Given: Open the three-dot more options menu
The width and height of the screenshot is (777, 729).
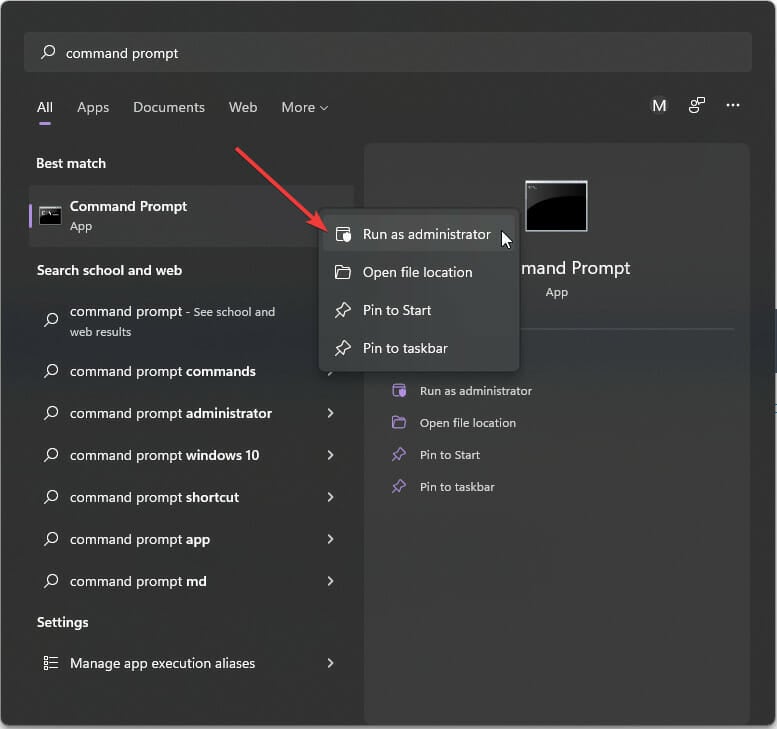Looking at the screenshot, I should (x=733, y=106).
